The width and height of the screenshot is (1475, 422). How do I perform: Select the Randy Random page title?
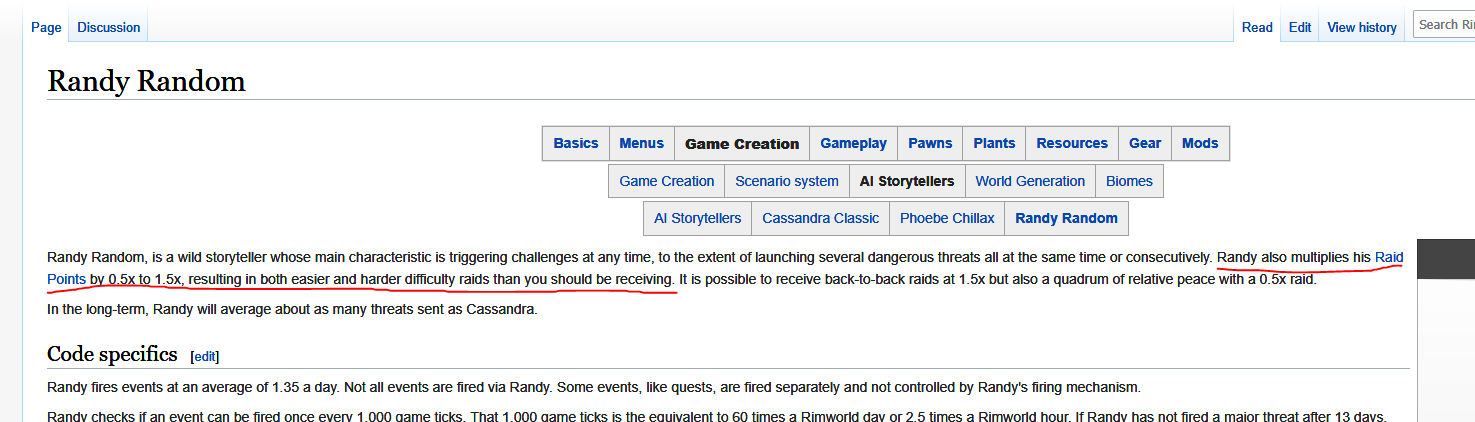146,81
